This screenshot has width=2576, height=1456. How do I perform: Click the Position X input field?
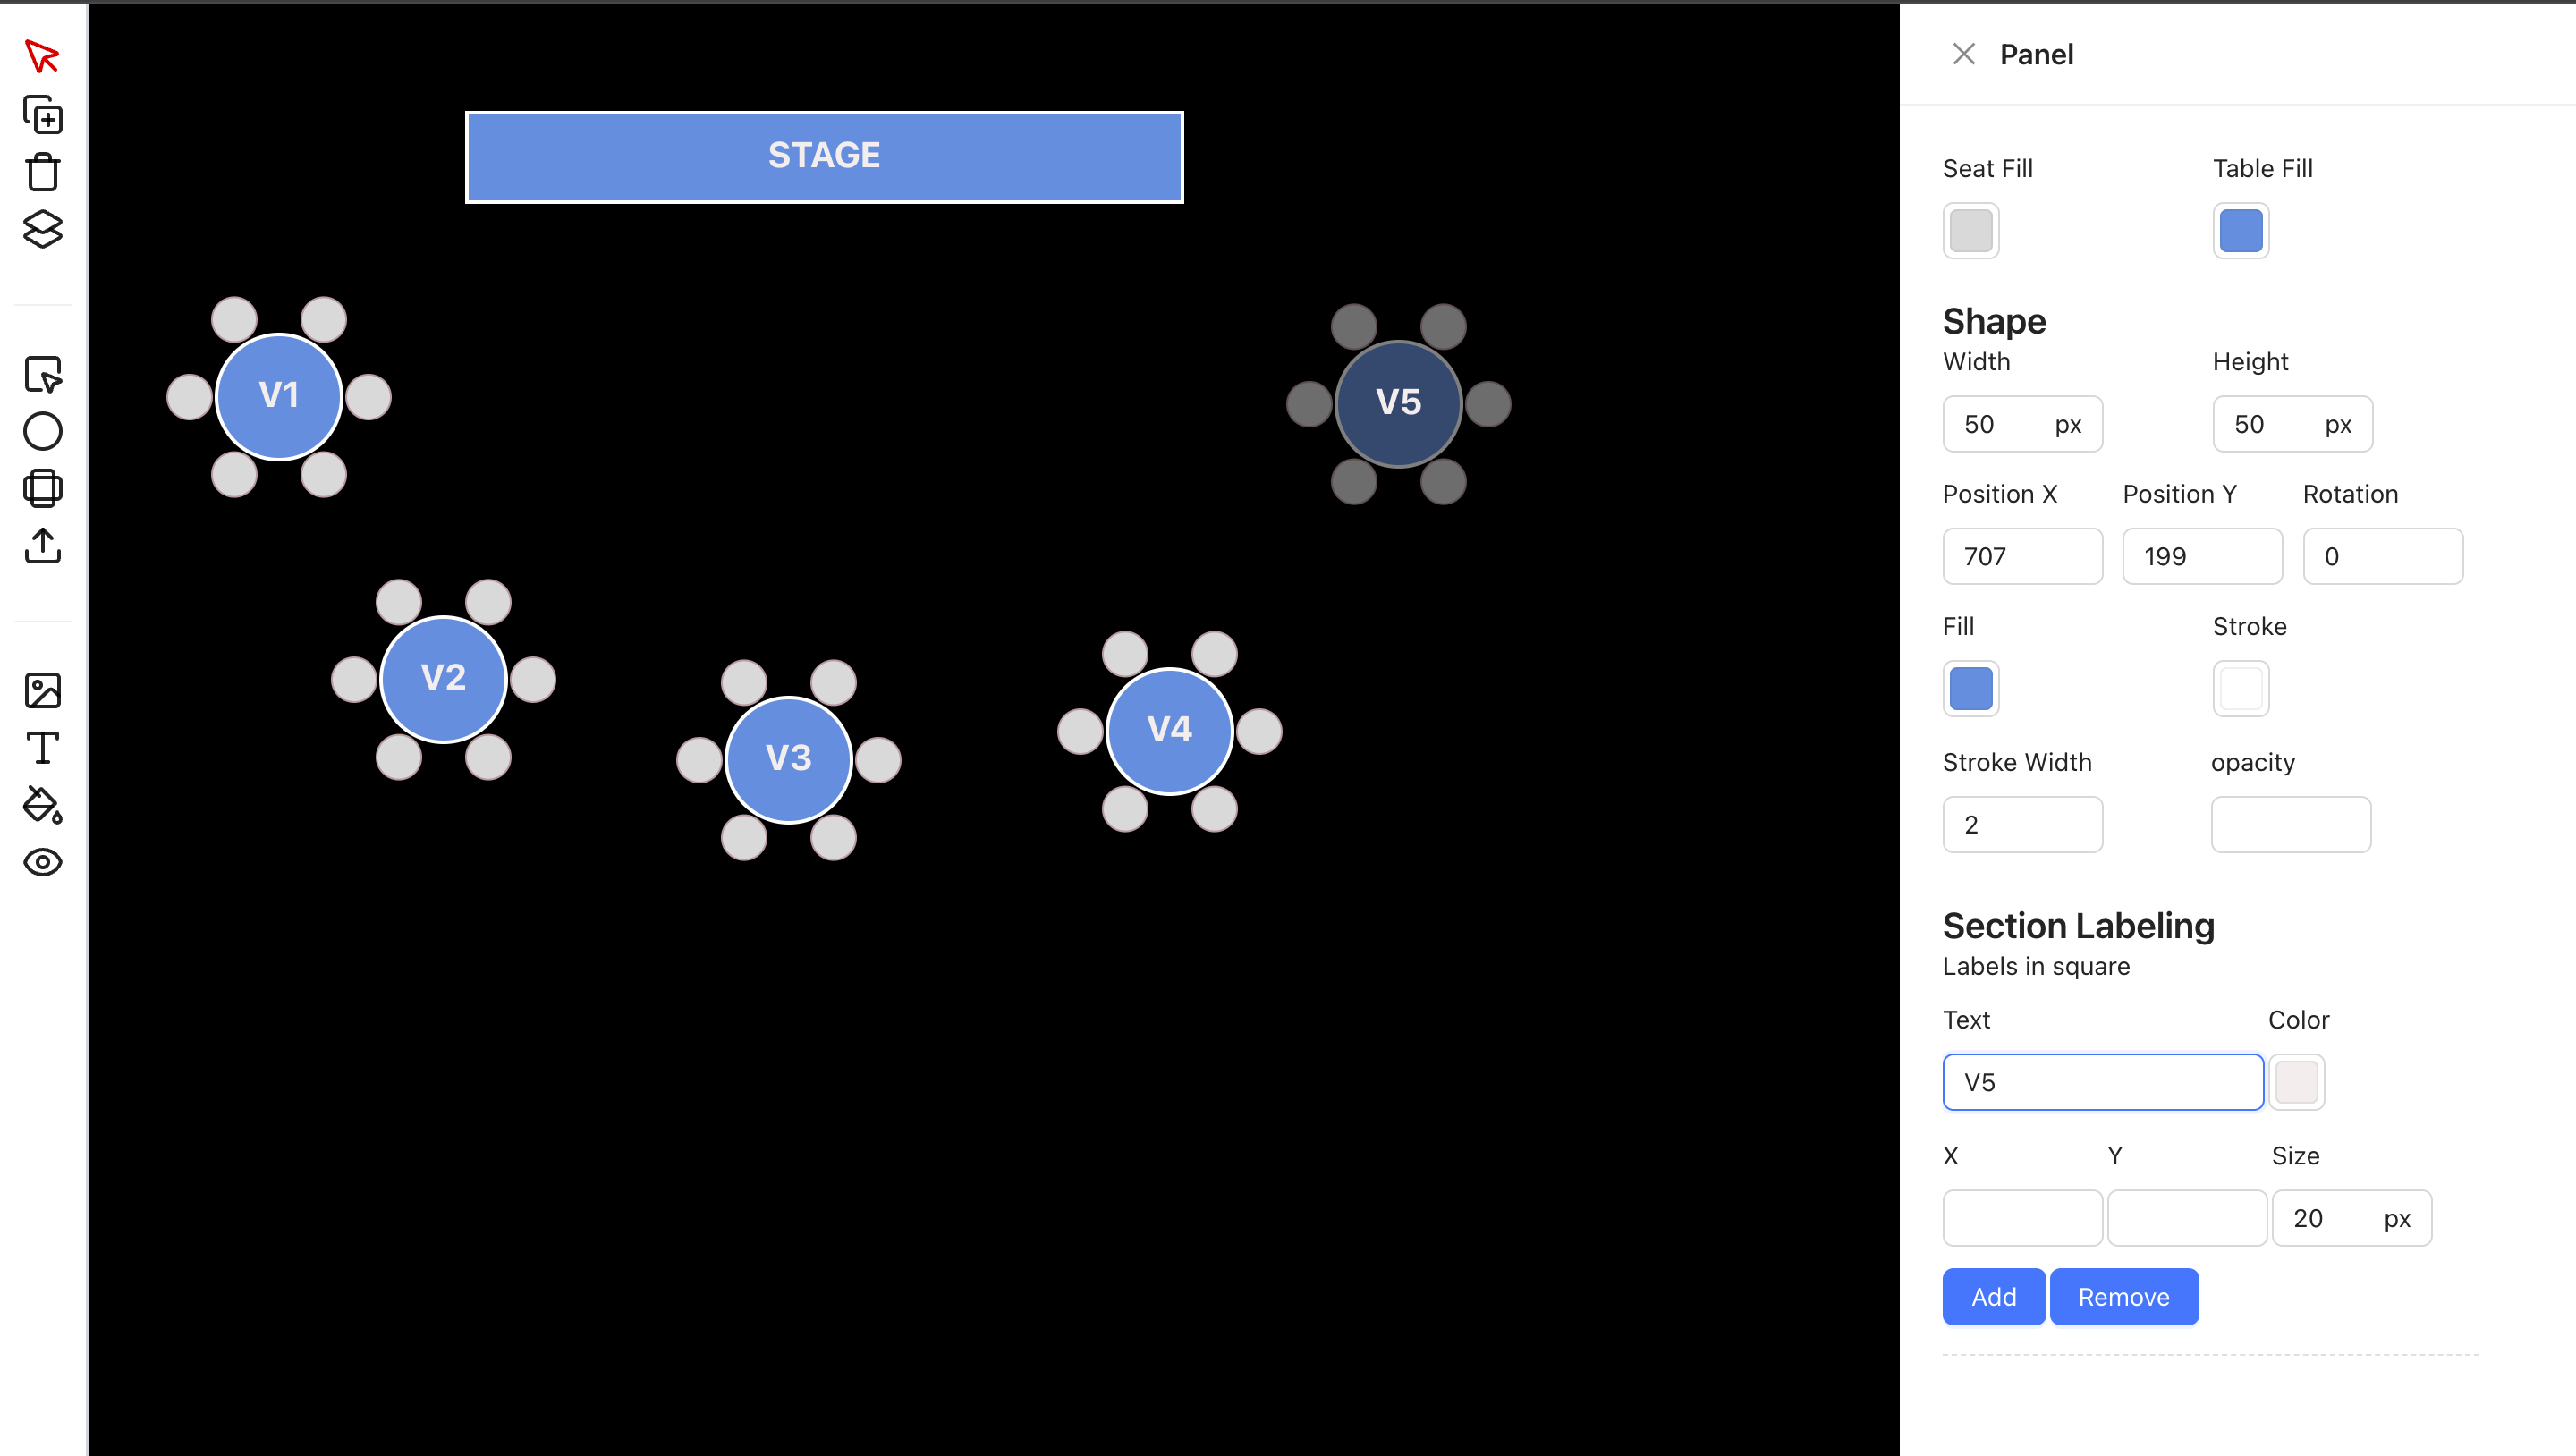2021,556
